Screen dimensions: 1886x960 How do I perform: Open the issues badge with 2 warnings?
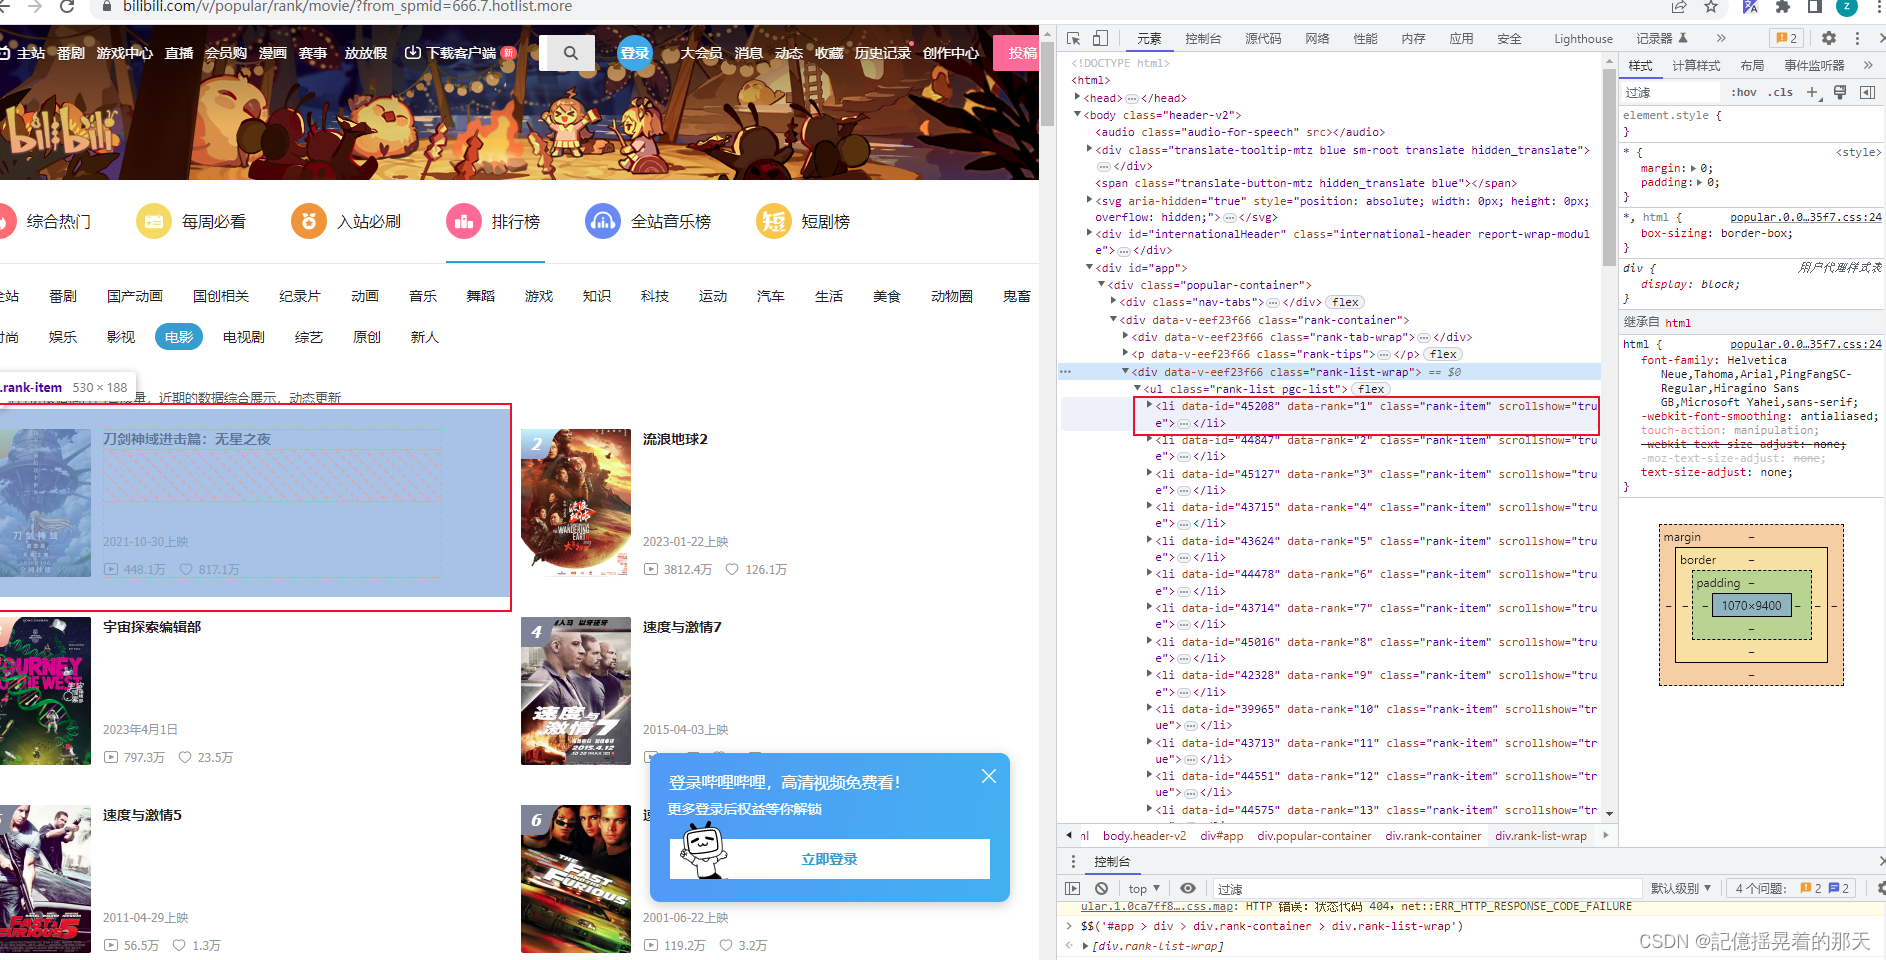1786,38
